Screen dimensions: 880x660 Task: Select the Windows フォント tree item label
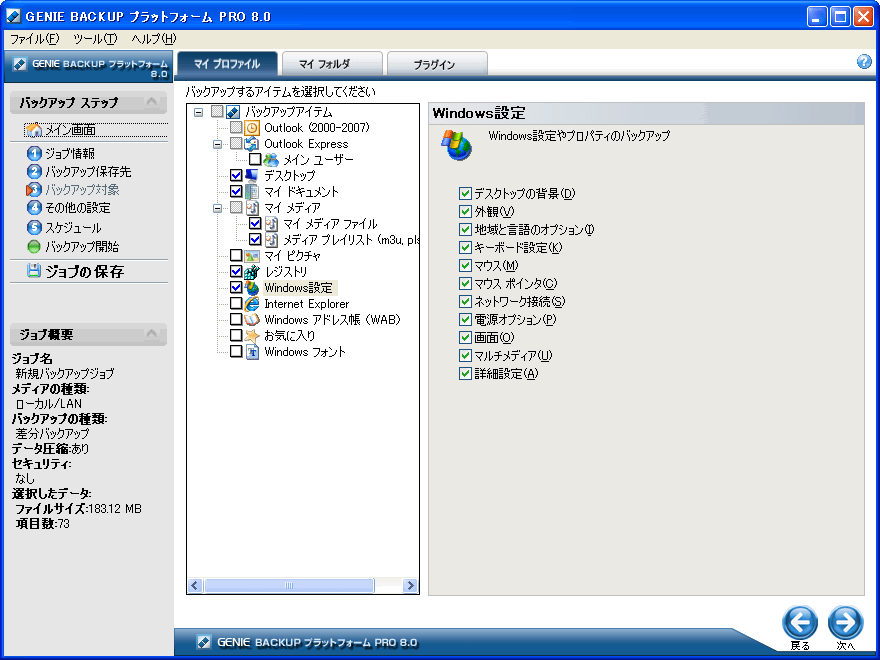pos(305,352)
